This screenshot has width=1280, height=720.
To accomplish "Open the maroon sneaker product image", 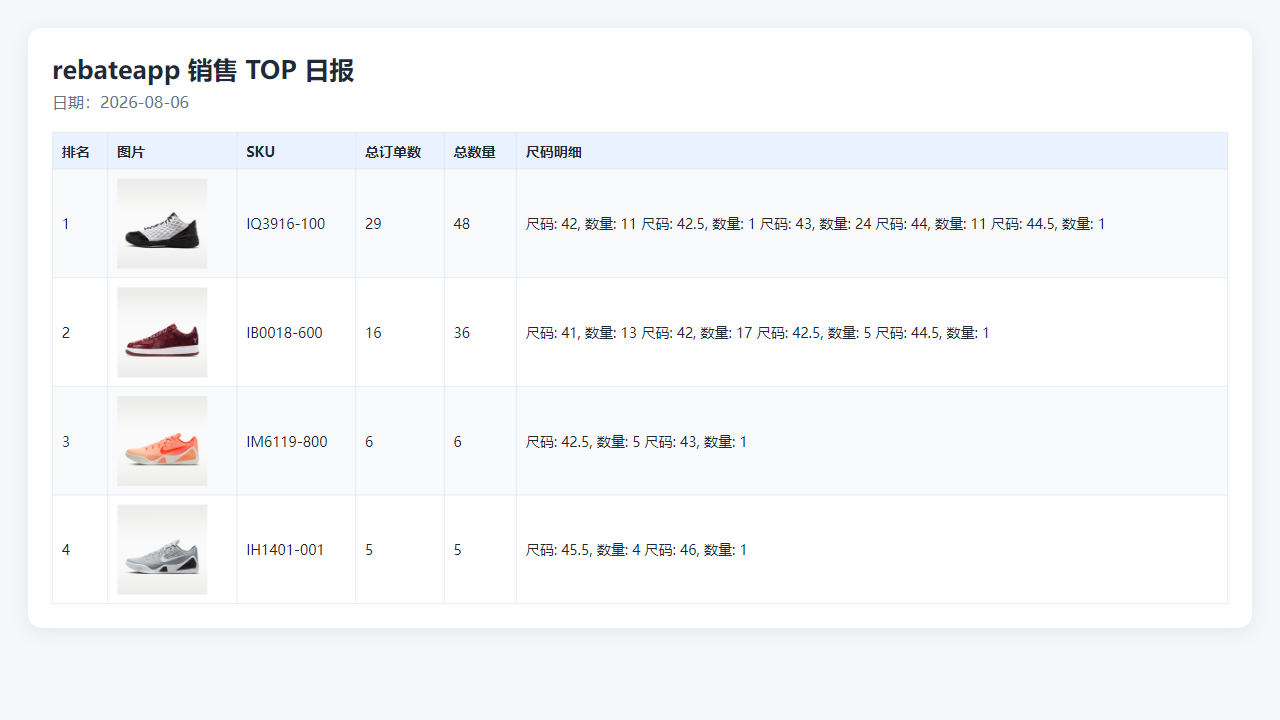I will (162, 333).
